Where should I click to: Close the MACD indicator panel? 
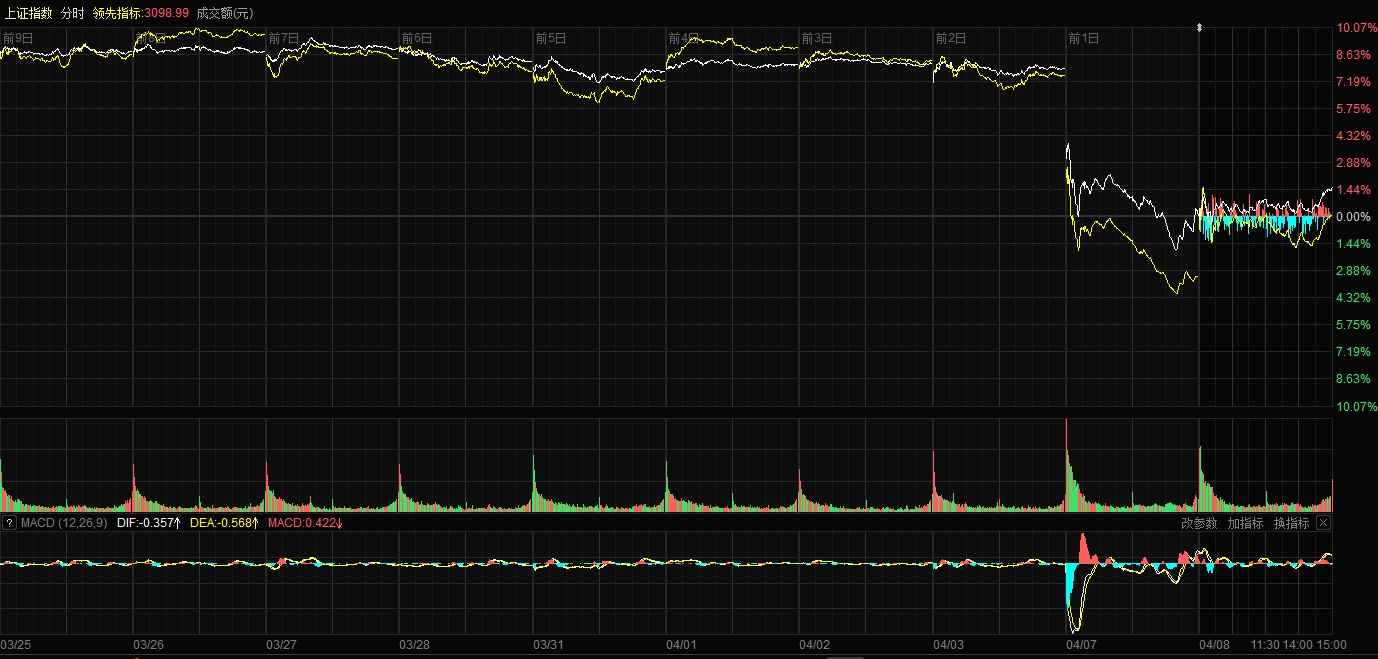[1323, 523]
